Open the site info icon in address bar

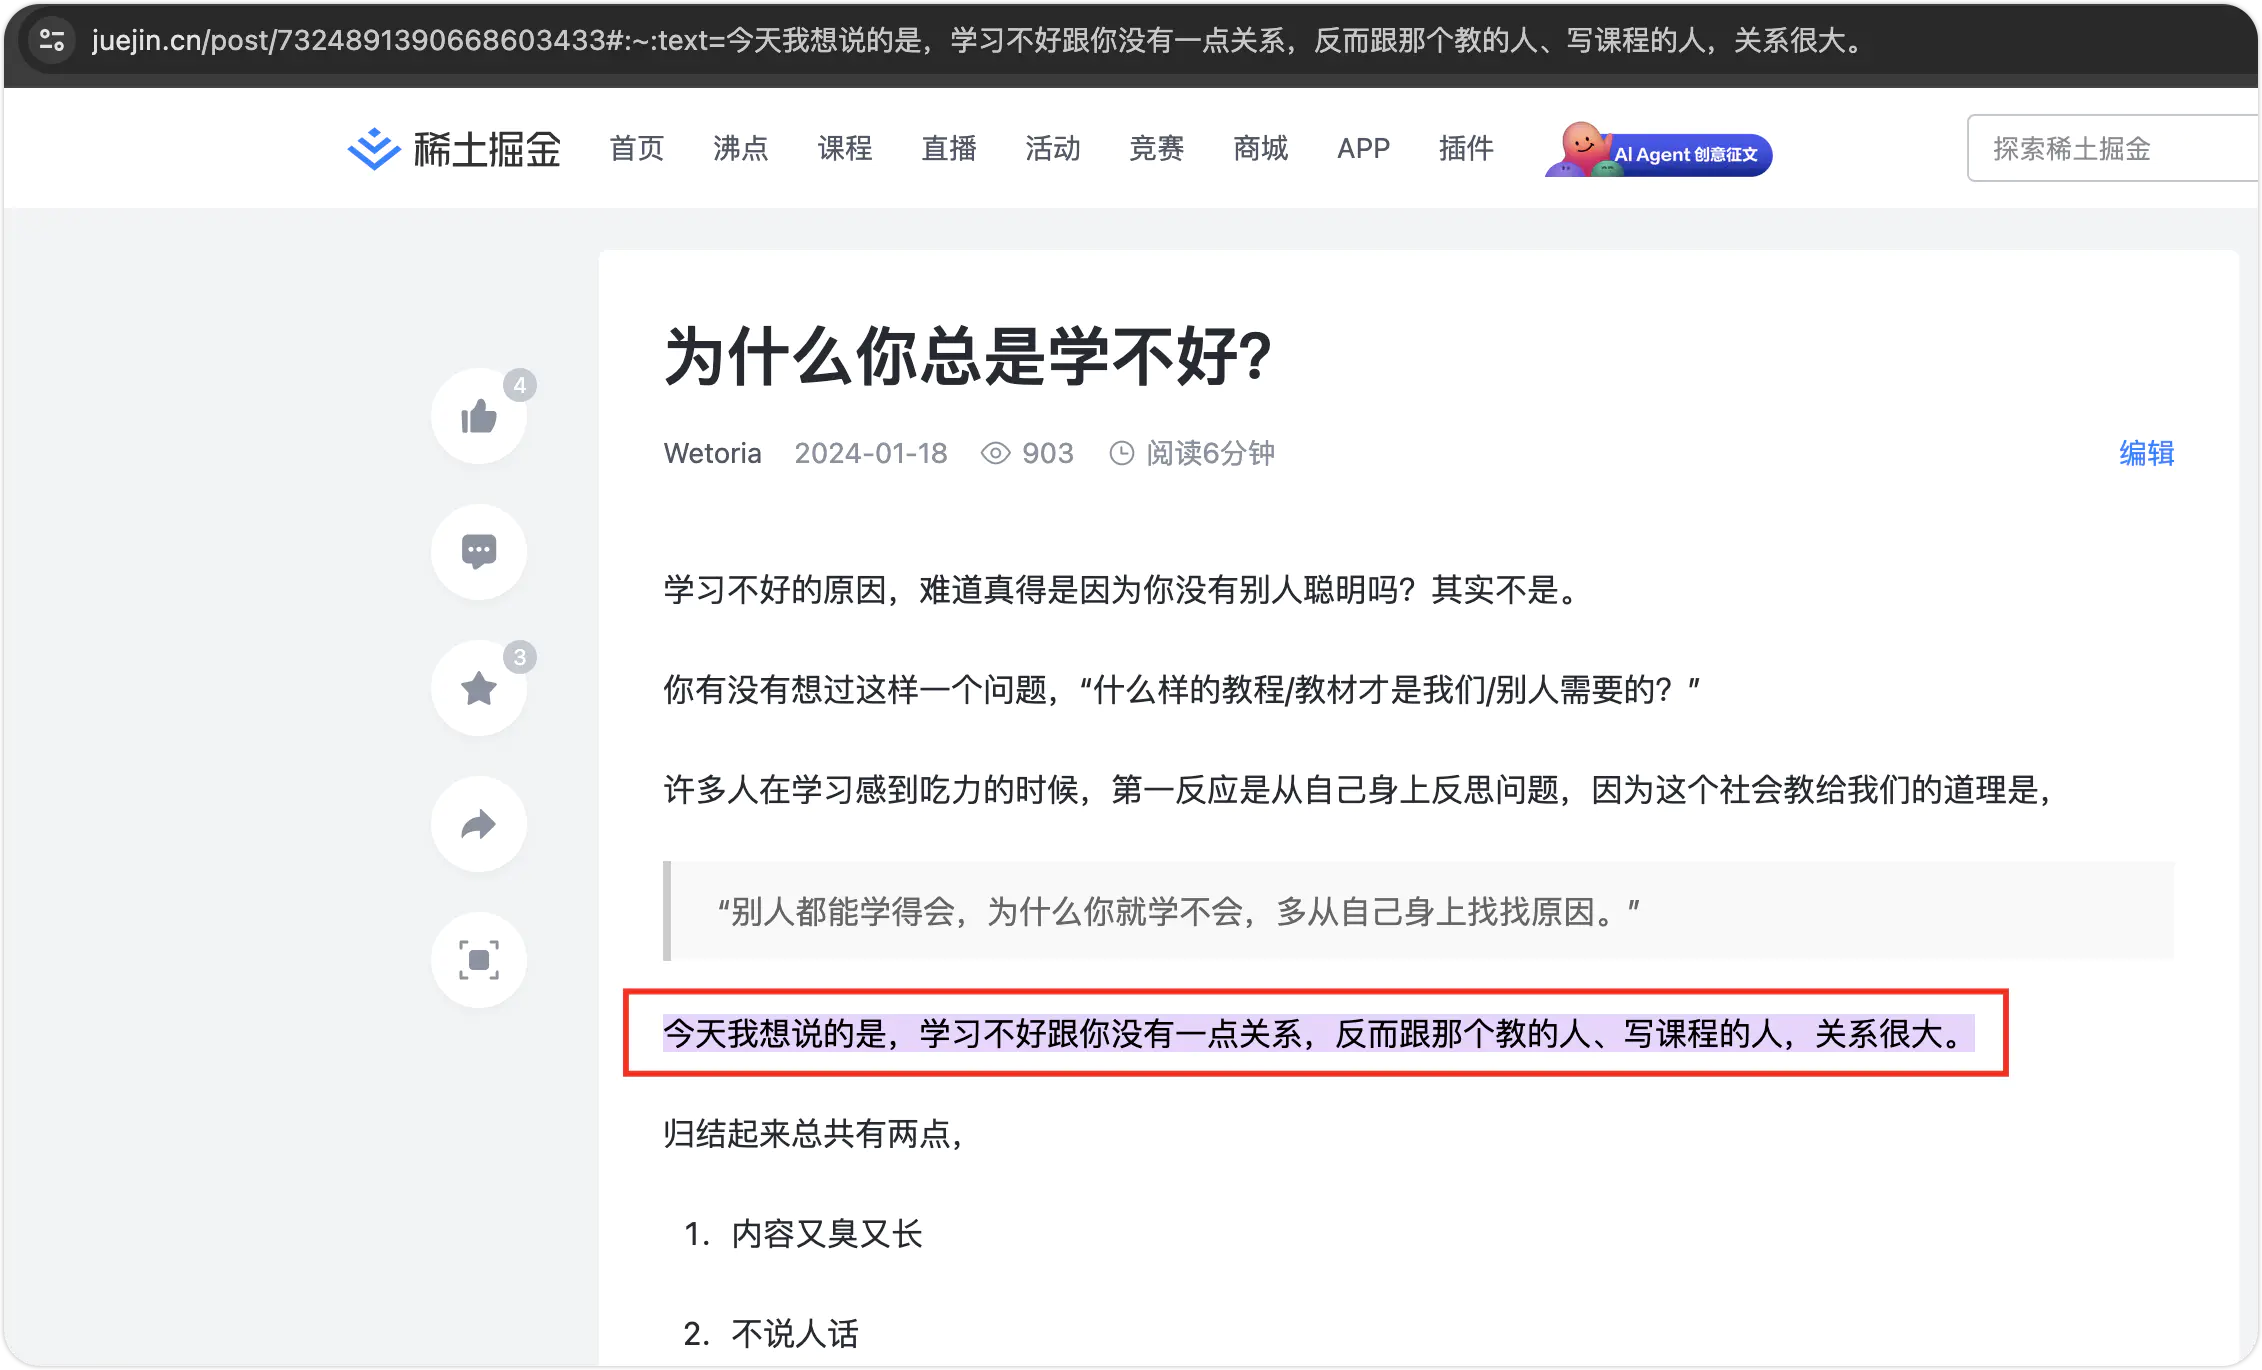52,40
